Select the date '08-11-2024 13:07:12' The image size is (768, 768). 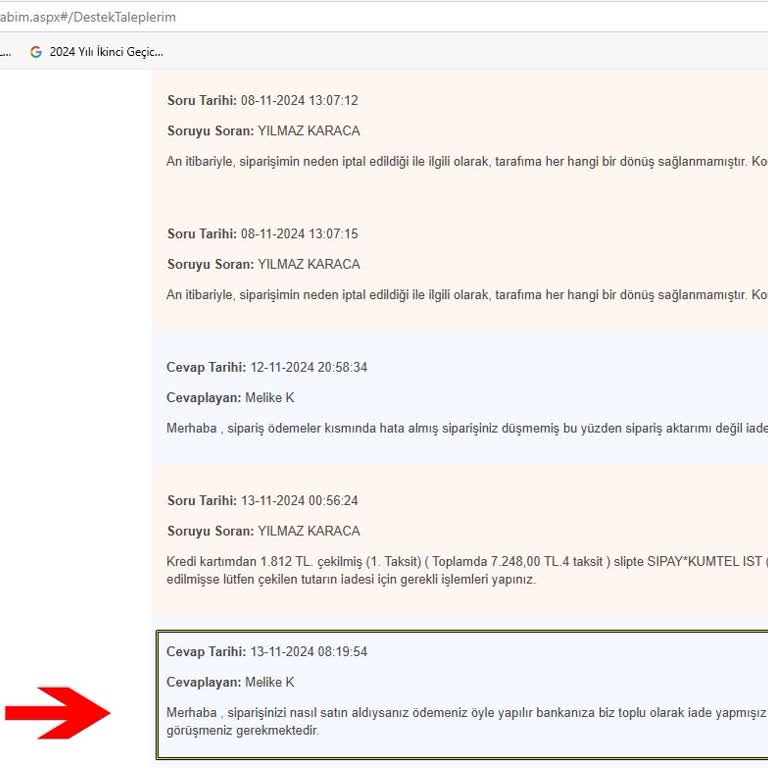pos(299,100)
